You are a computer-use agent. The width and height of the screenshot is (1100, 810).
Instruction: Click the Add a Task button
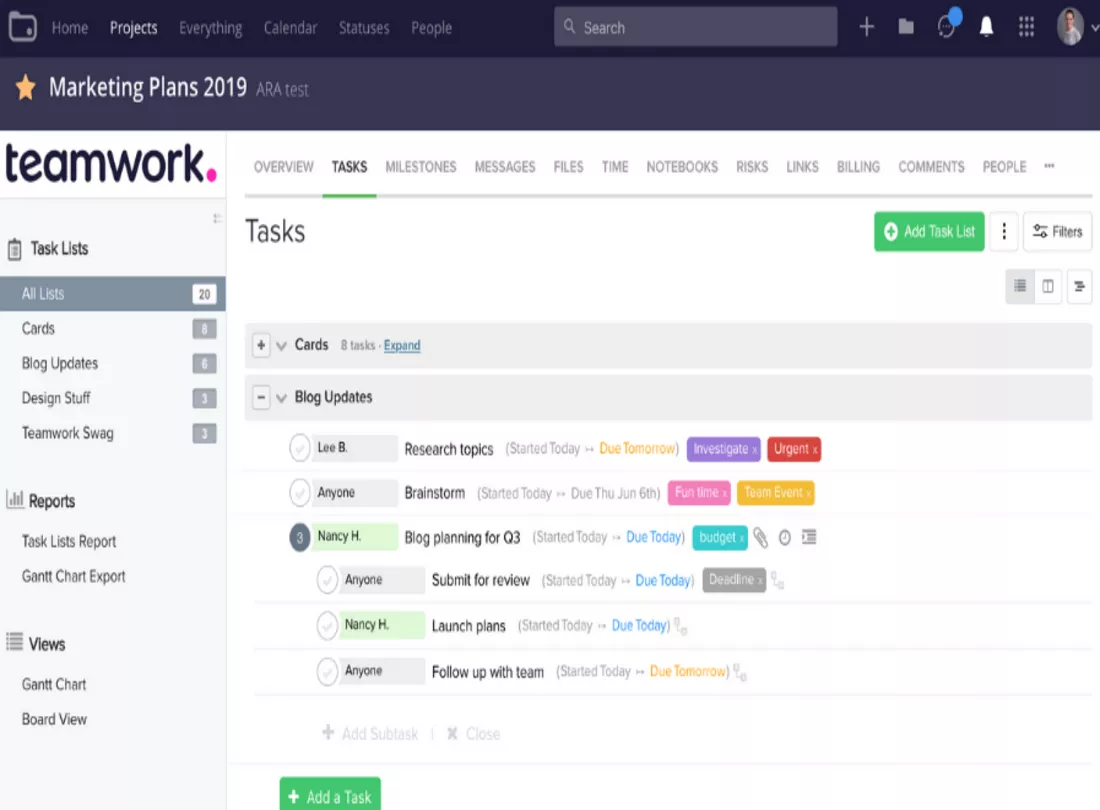330,795
